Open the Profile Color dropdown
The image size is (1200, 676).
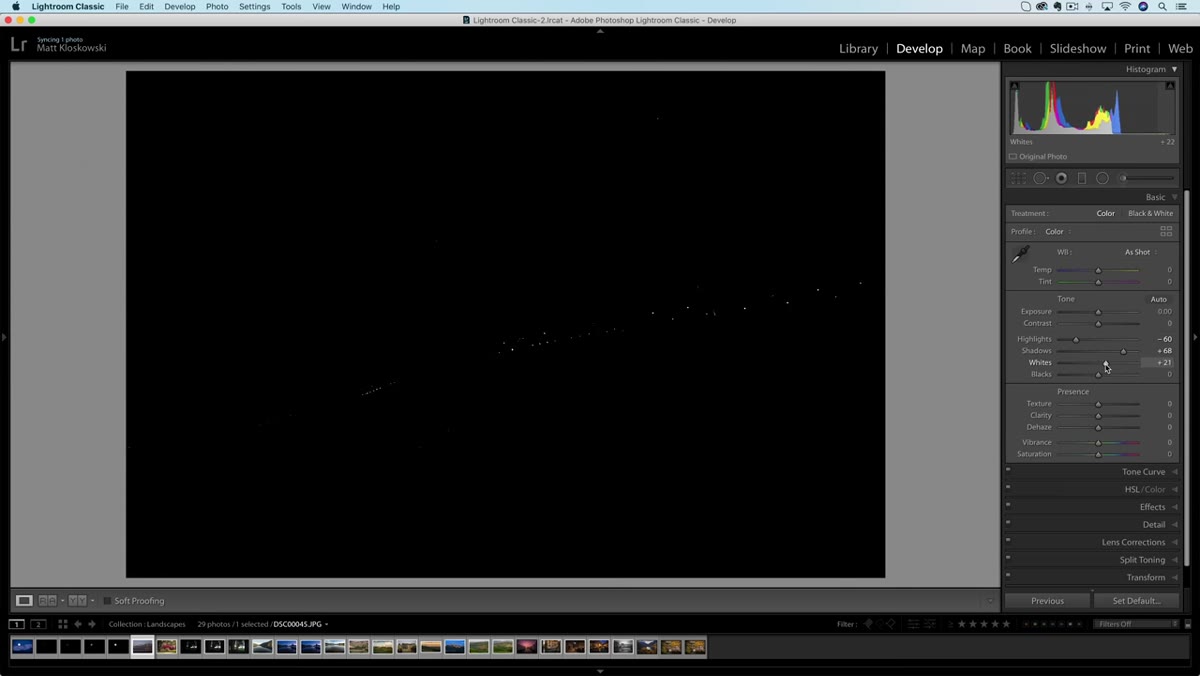click(x=1058, y=231)
